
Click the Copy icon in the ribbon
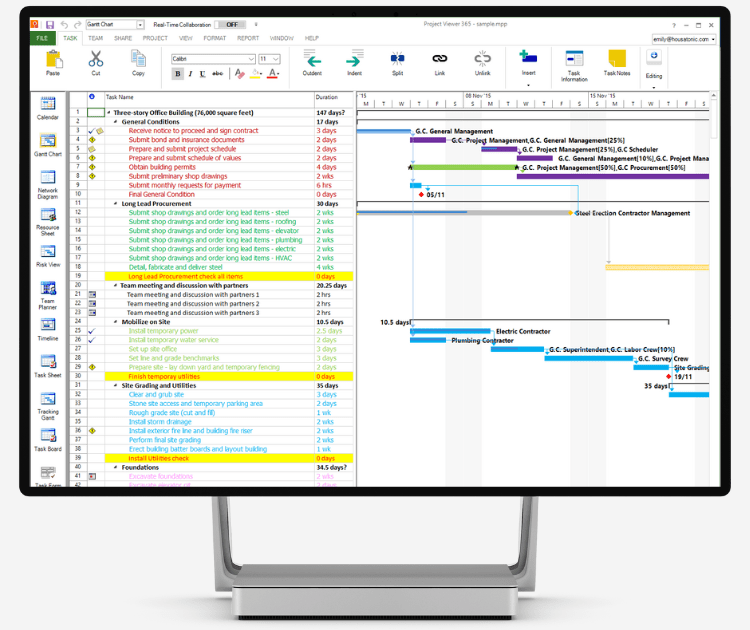pyautogui.click(x=138, y=58)
